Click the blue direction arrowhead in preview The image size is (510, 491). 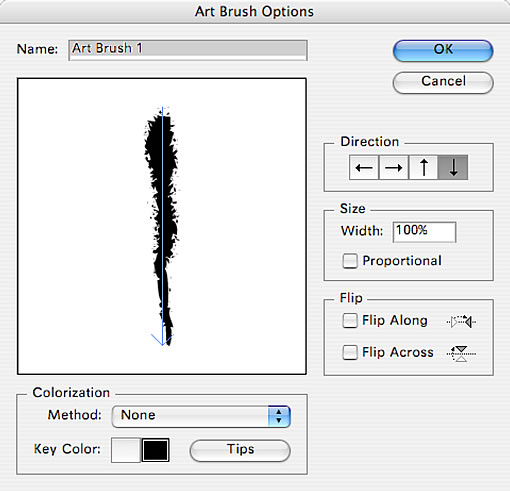tap(162, 340)
